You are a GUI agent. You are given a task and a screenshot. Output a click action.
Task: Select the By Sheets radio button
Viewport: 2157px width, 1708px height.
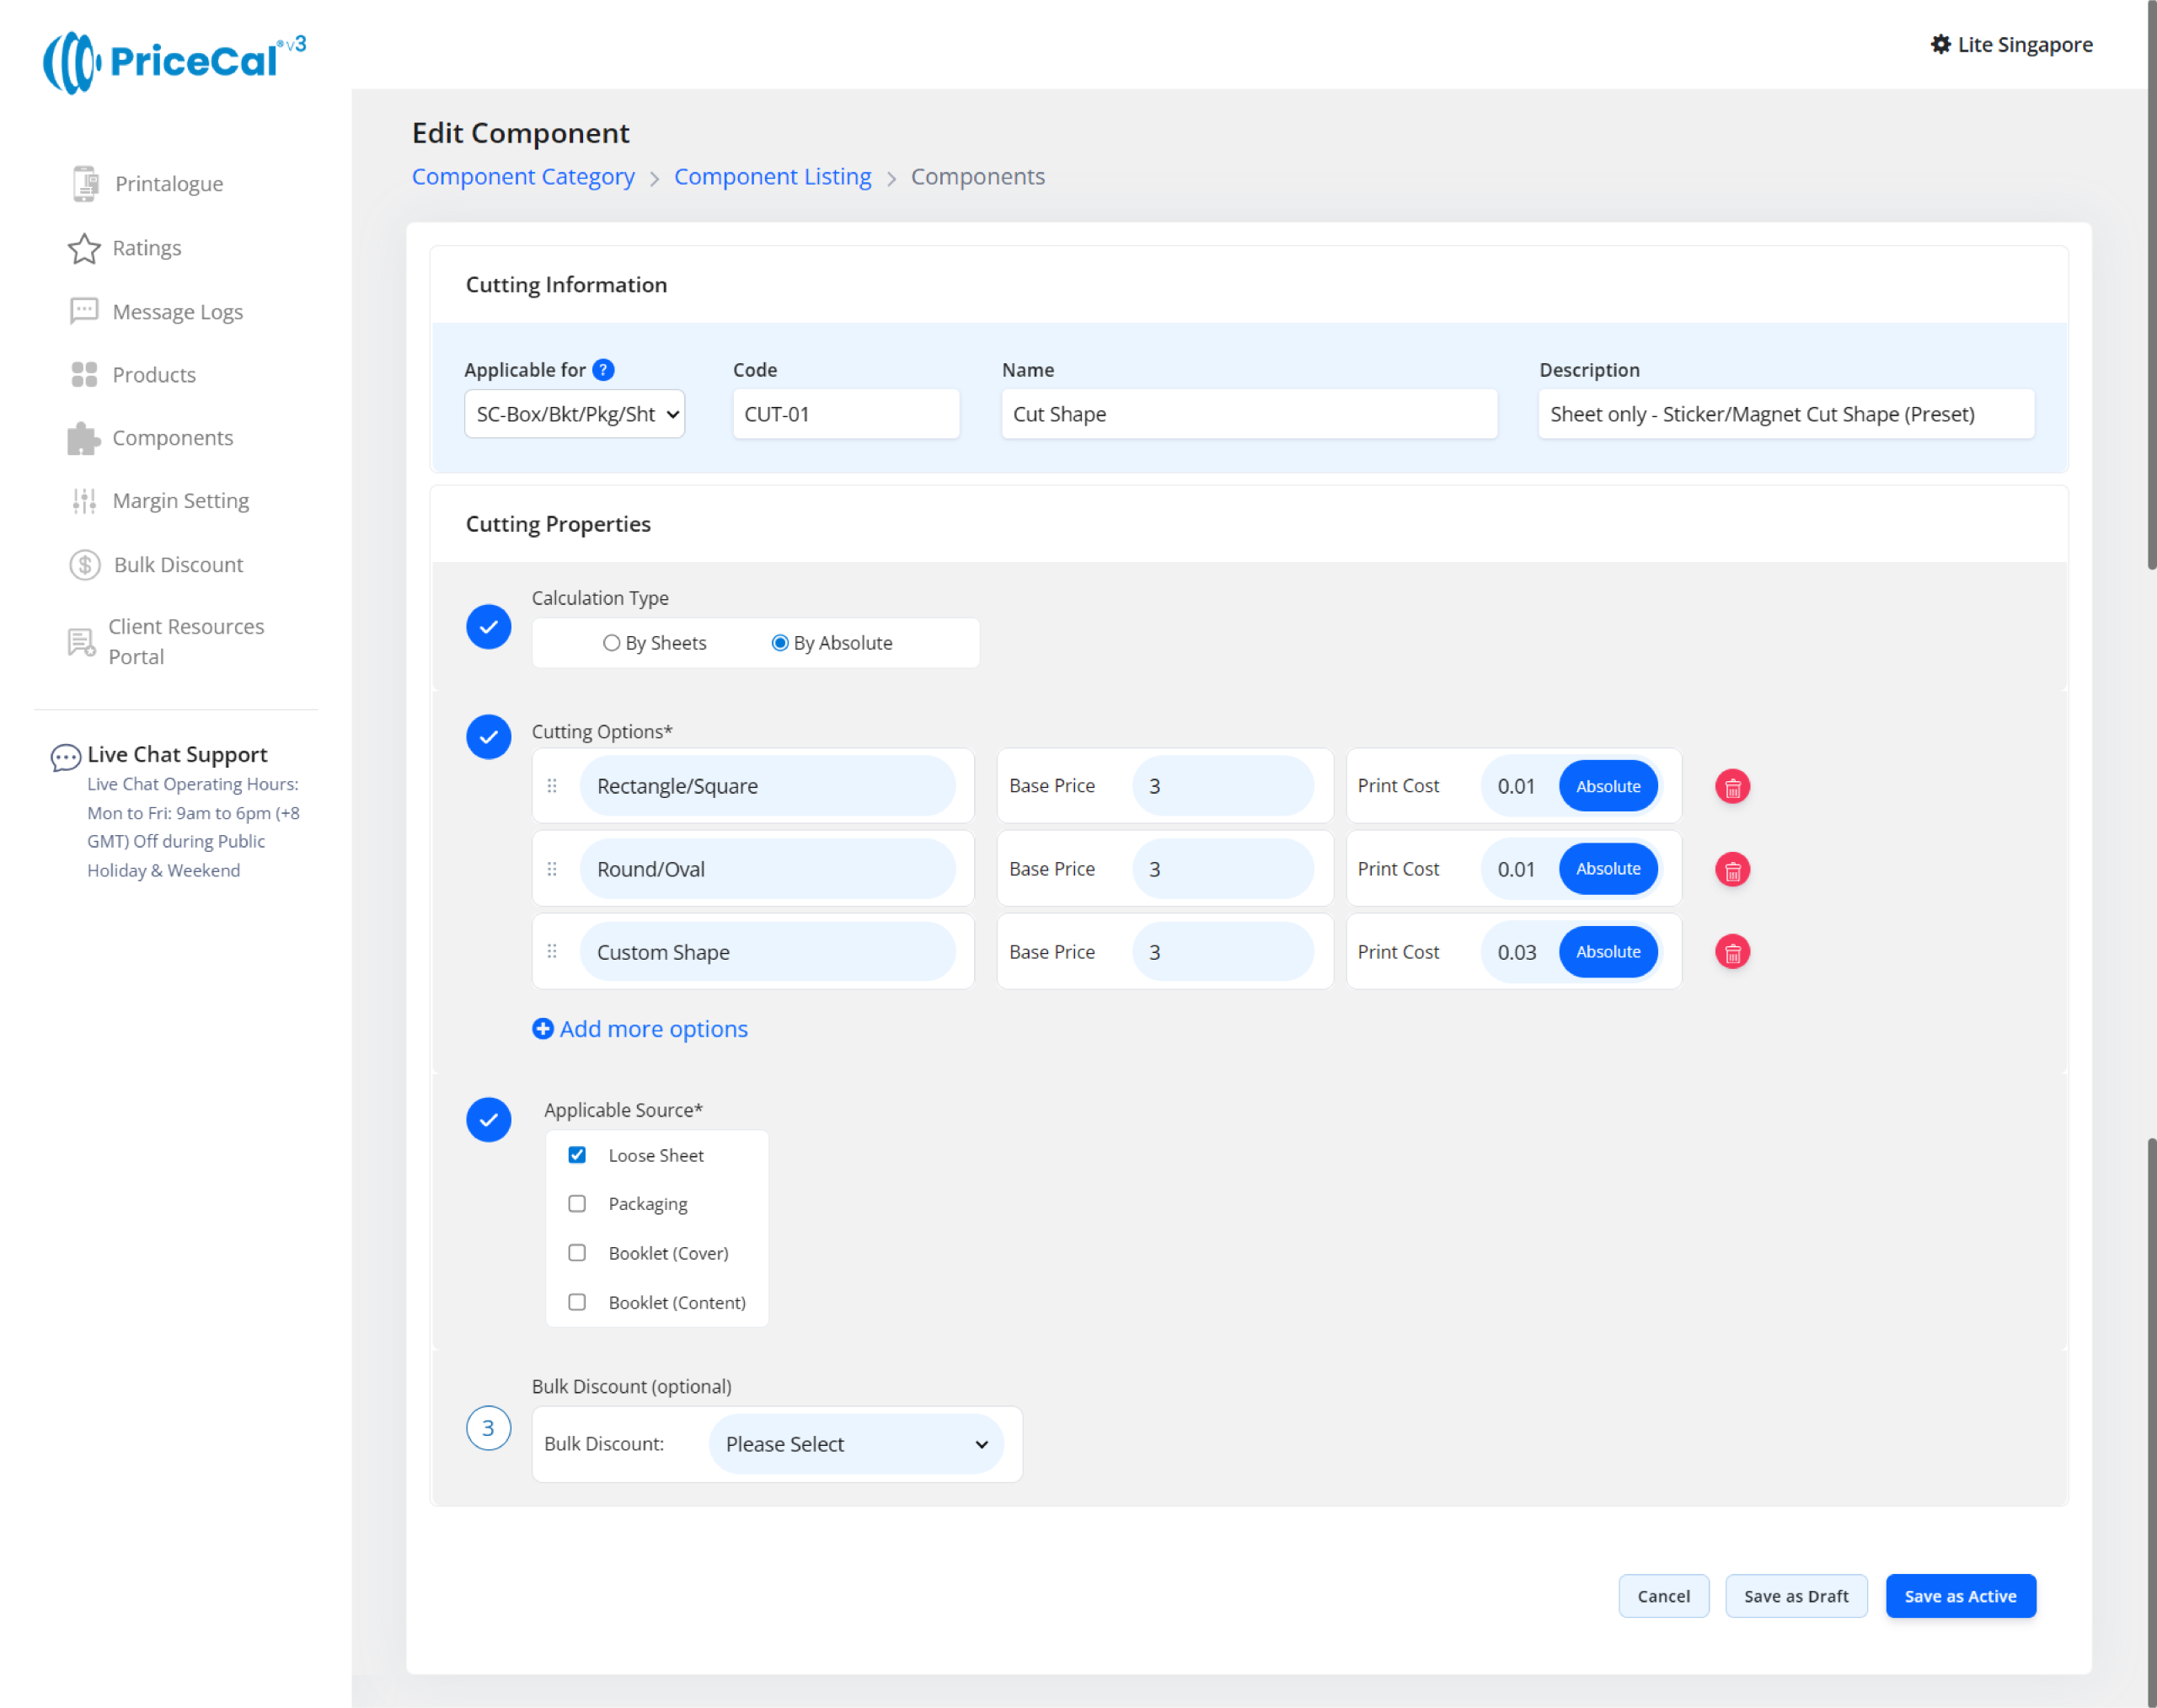tap(611, 643)
